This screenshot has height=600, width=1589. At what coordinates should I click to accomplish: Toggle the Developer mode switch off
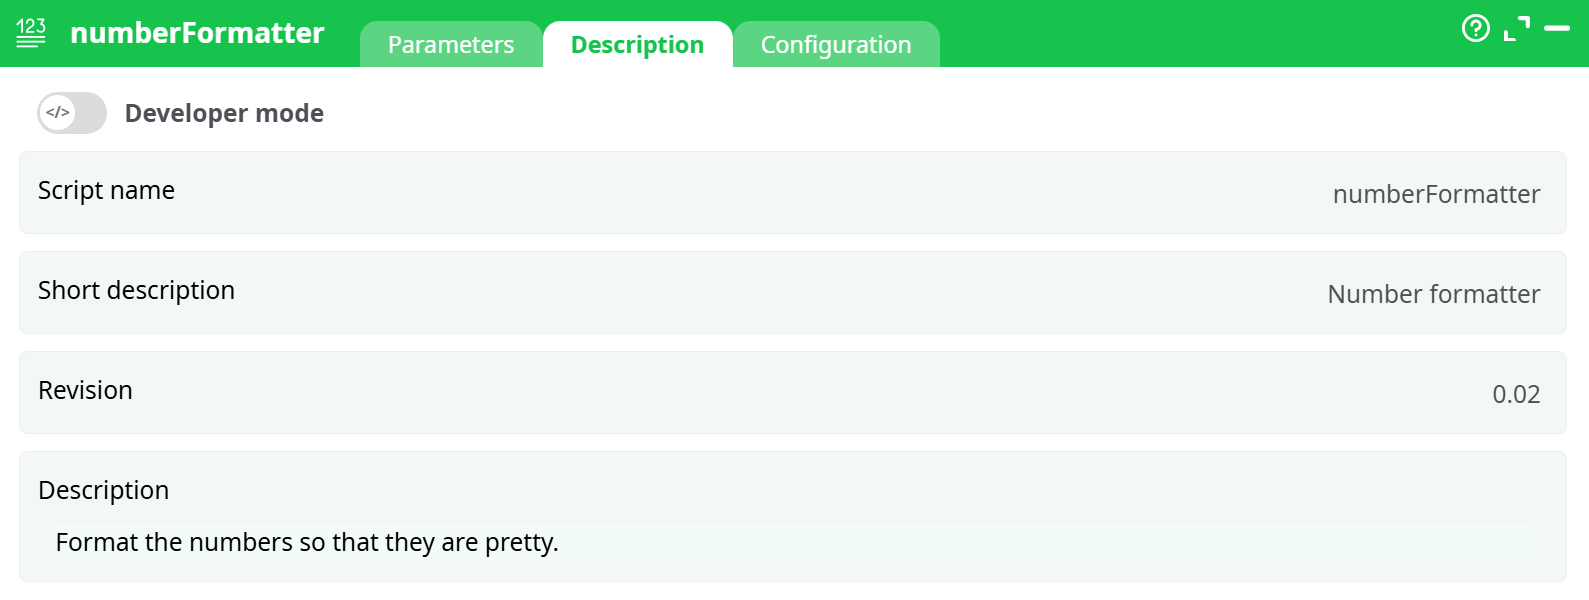[71, 112]
